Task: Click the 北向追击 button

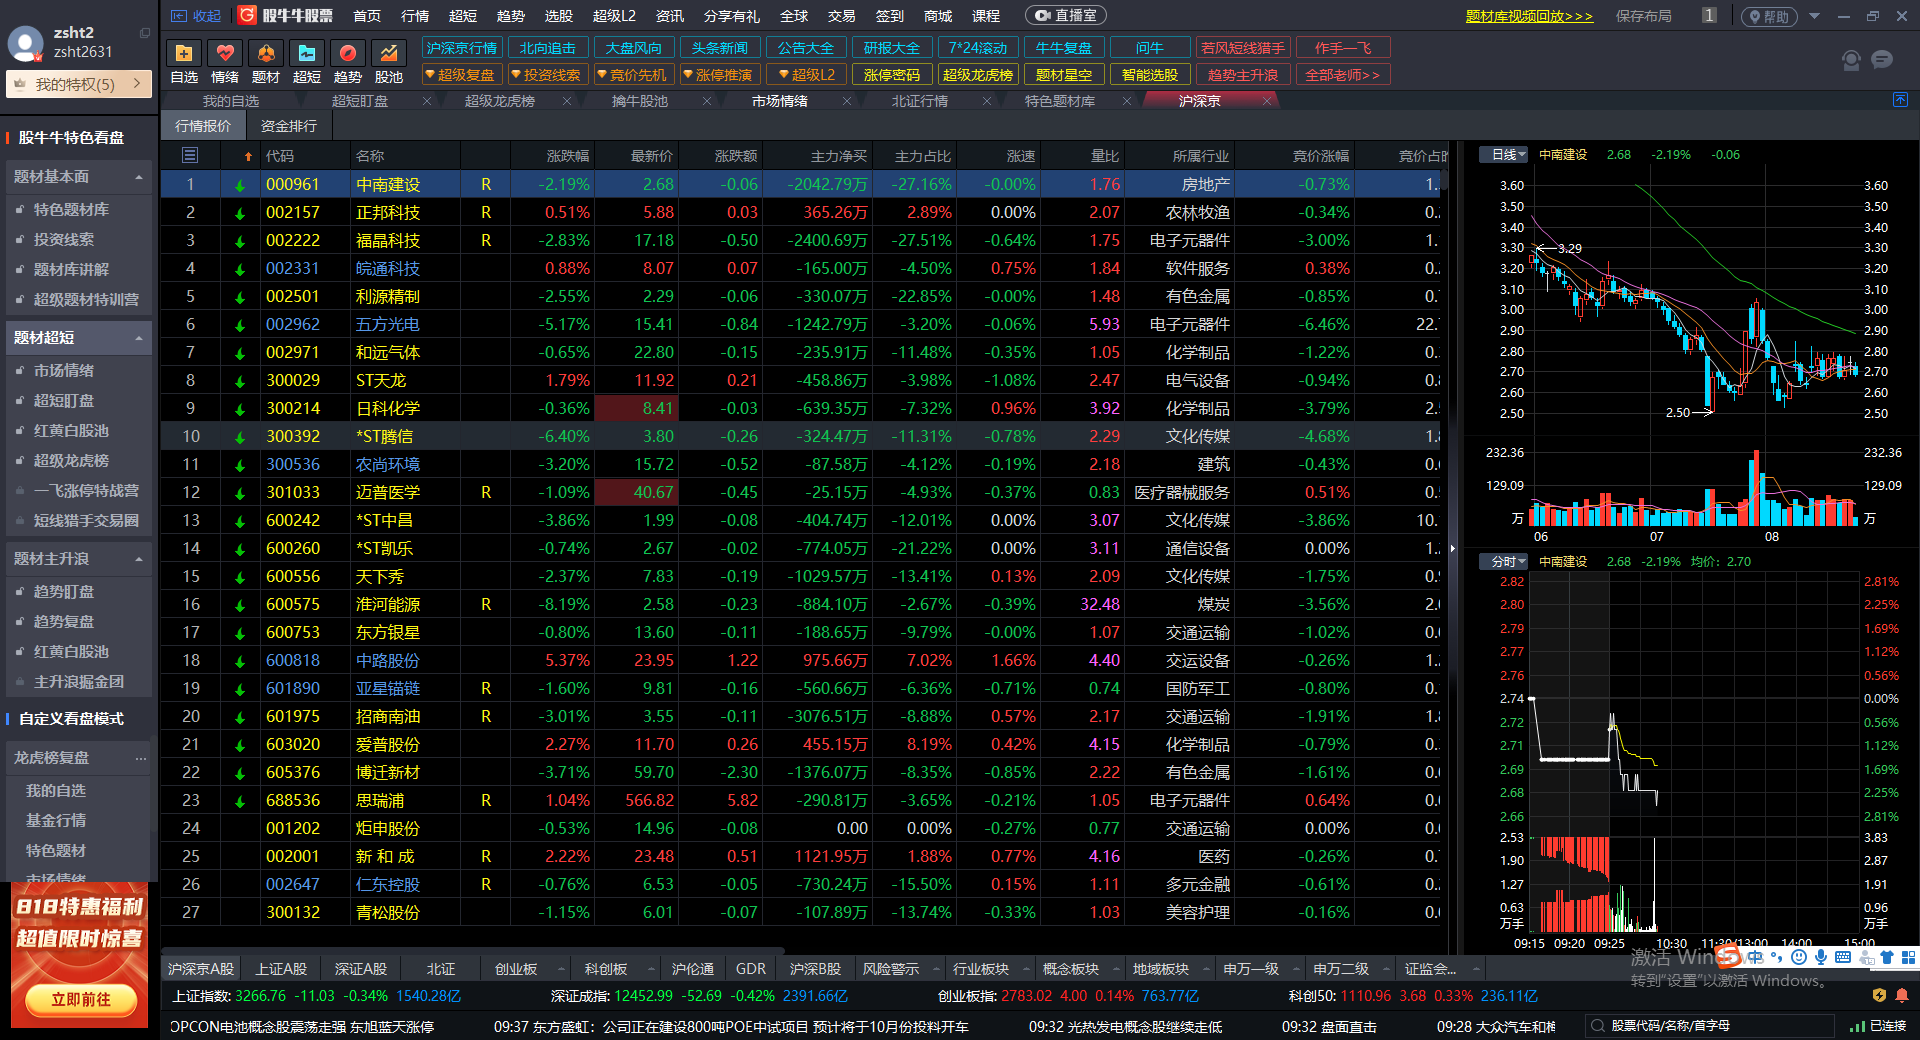Action: coord(548,48)
